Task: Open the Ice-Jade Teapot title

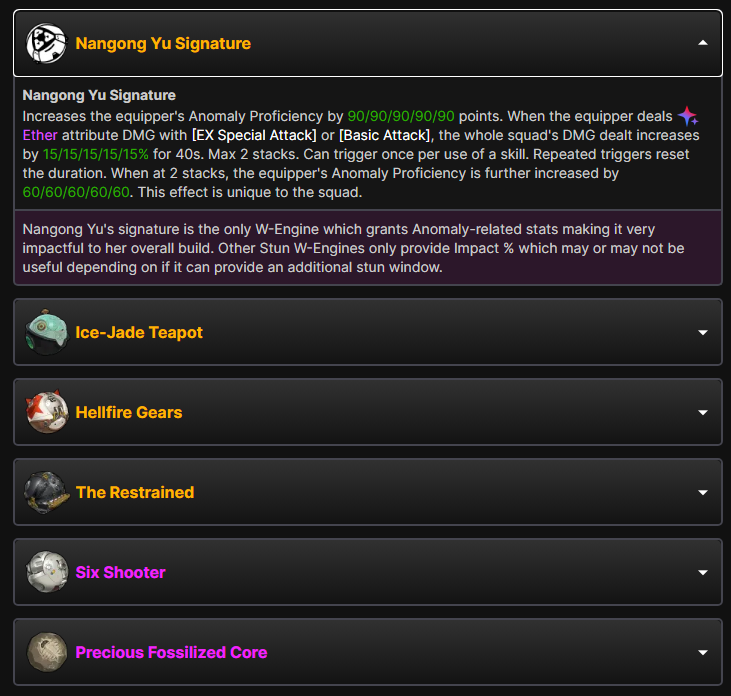Action: (x=139, y=332)
